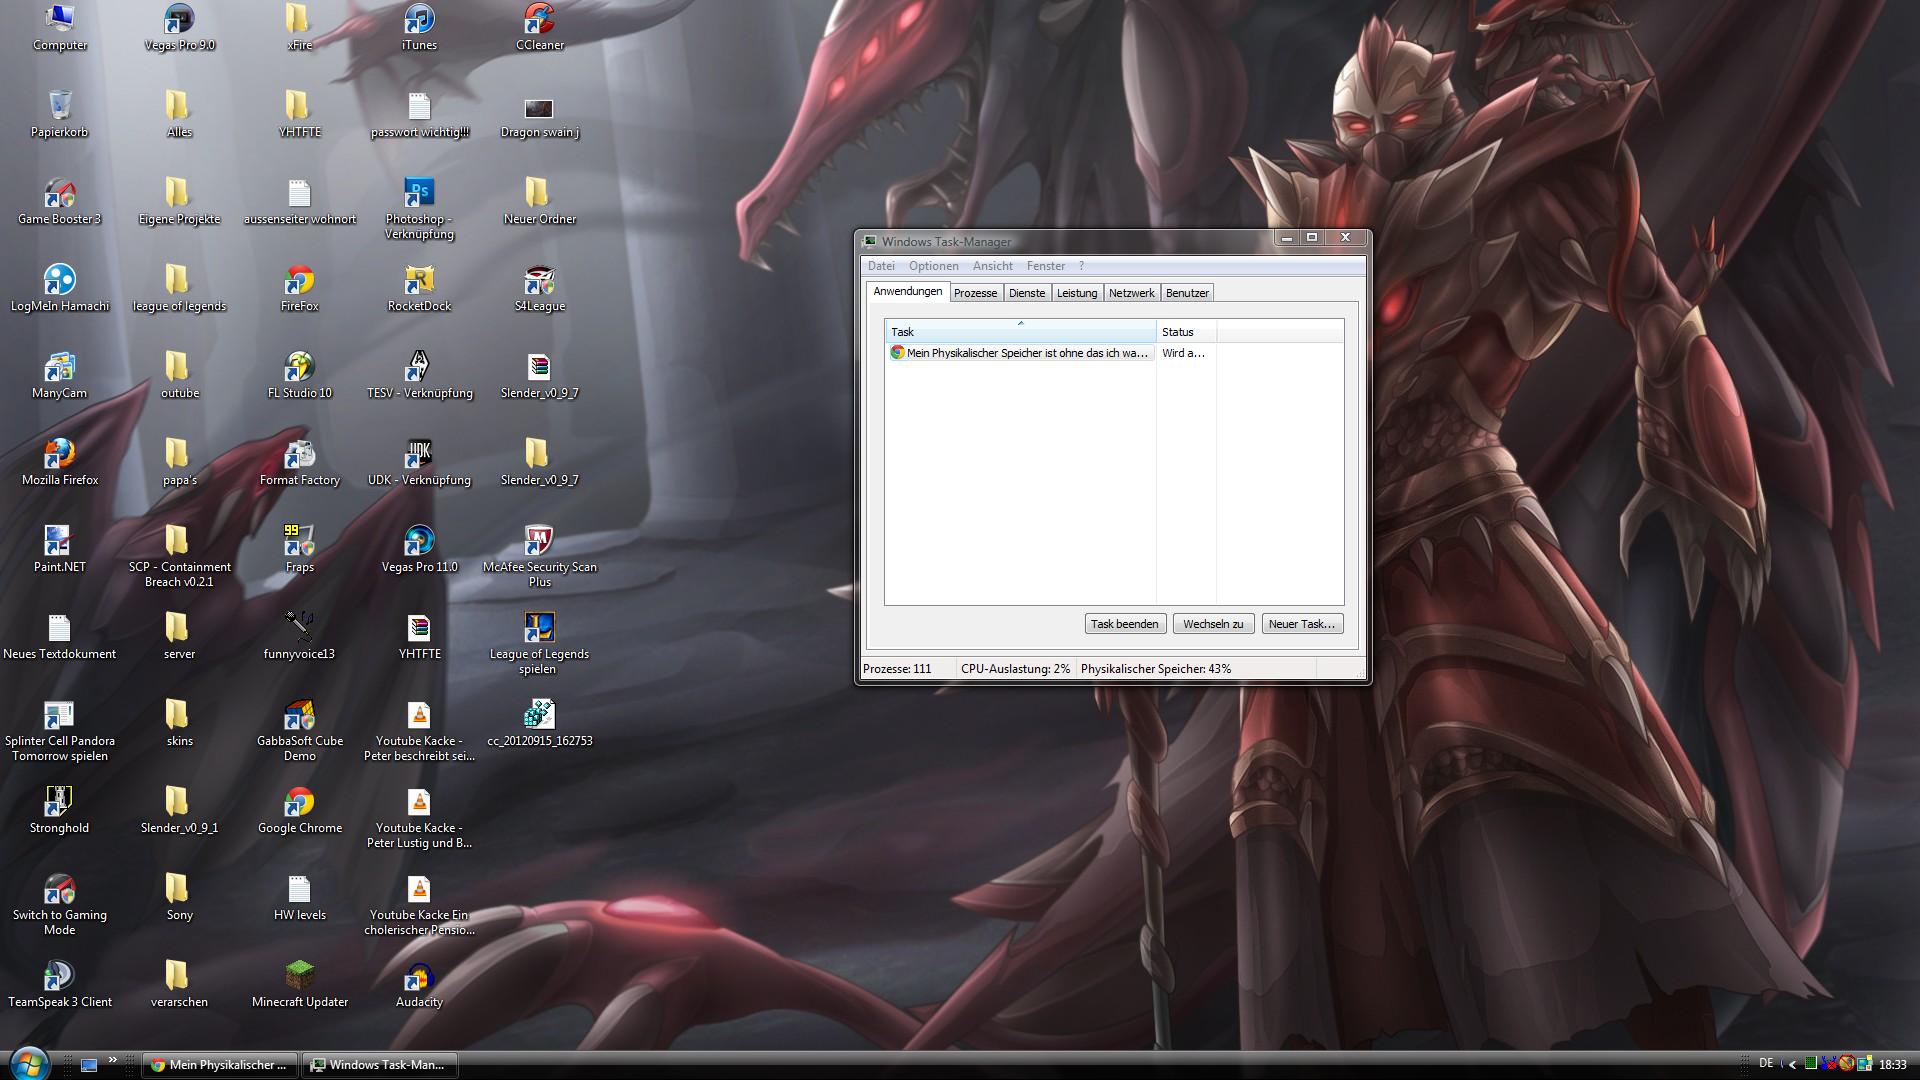Click the Task beenden button

1124,624
